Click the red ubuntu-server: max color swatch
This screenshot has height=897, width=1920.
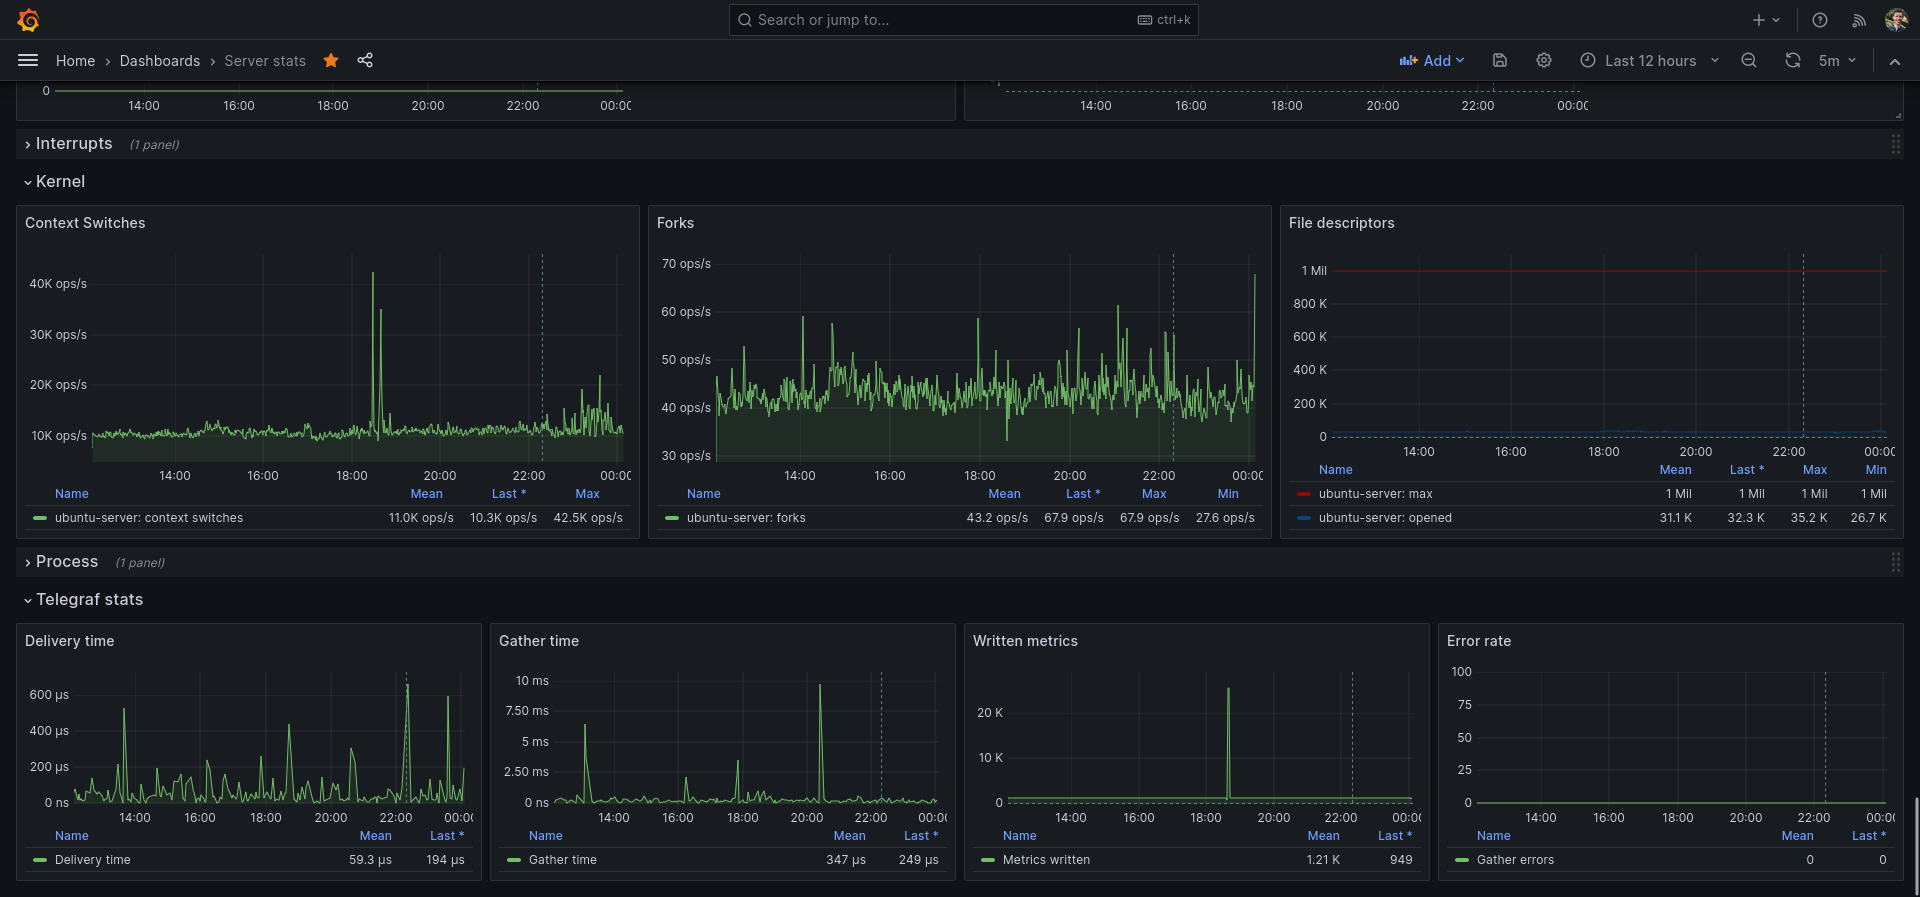(1304, 494)
